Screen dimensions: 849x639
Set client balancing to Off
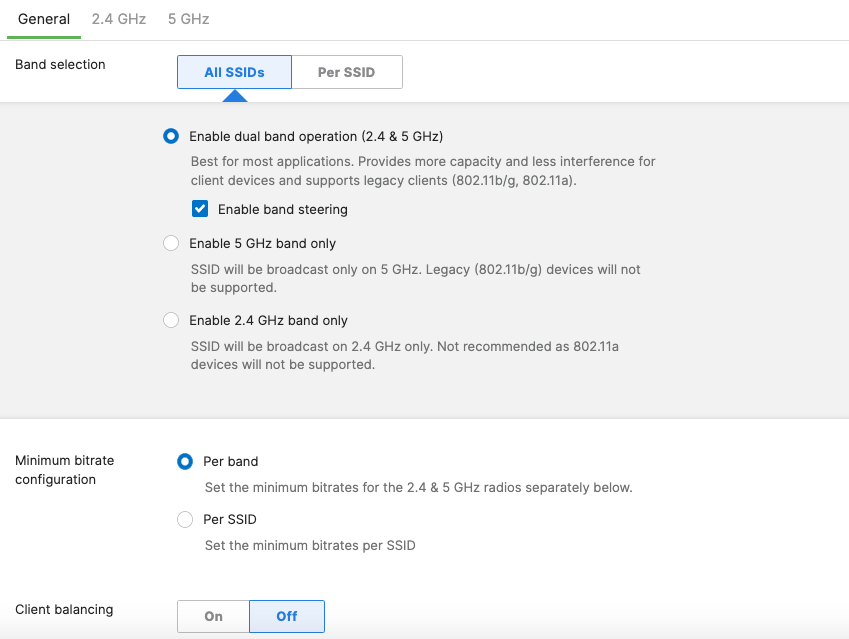pos(287,616)
